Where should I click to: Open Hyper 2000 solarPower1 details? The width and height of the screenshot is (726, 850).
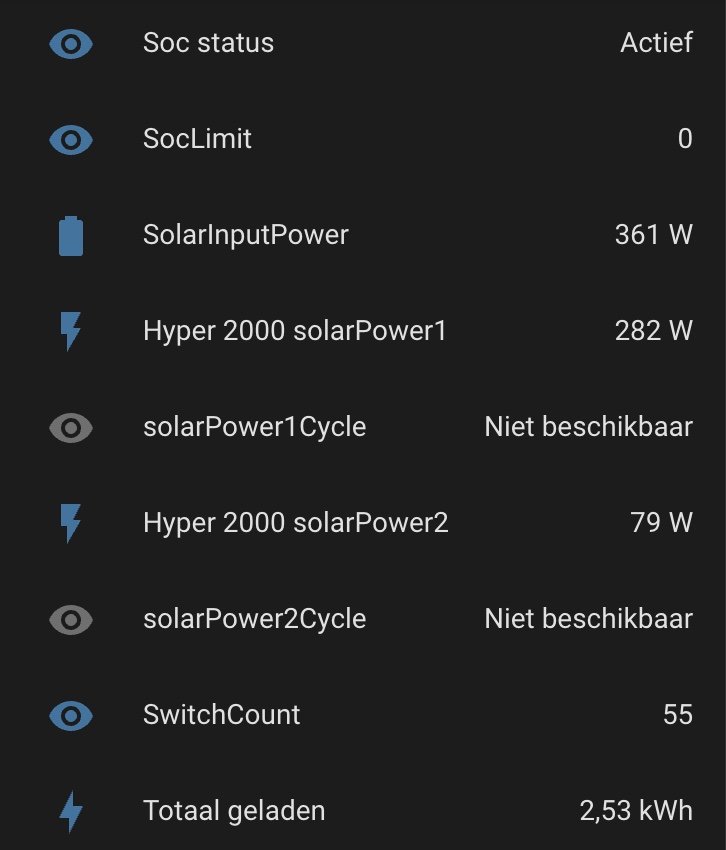point(295,331)
